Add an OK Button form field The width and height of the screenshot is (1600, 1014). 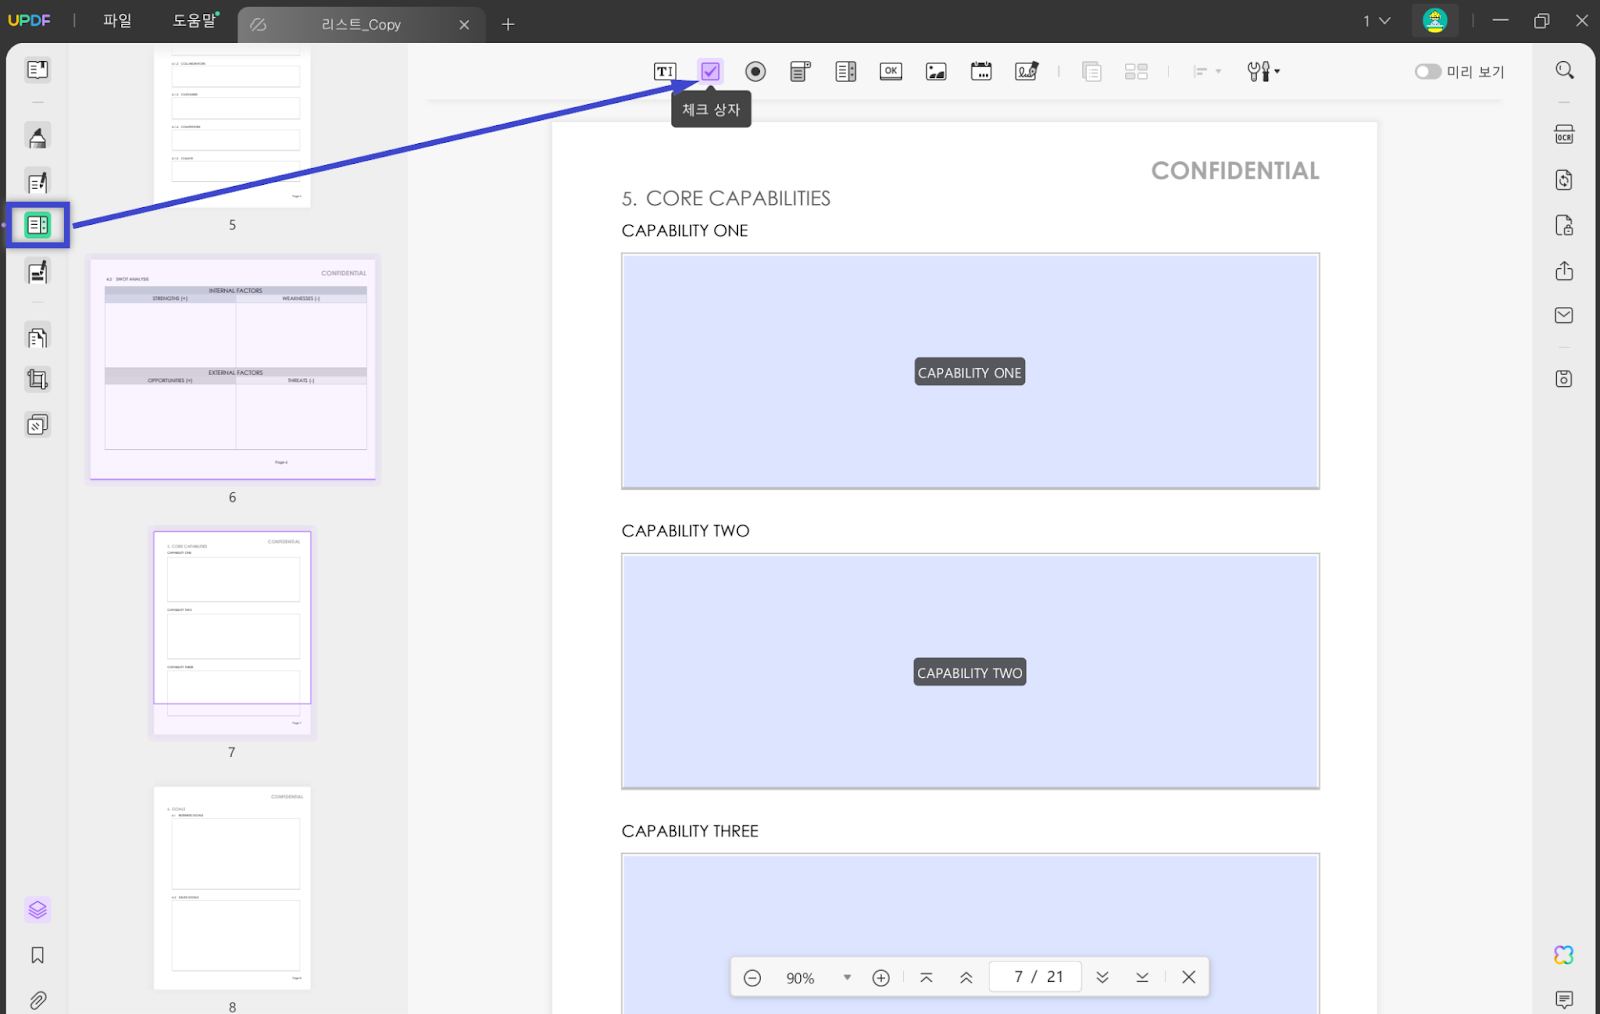[x=891, y=72]
